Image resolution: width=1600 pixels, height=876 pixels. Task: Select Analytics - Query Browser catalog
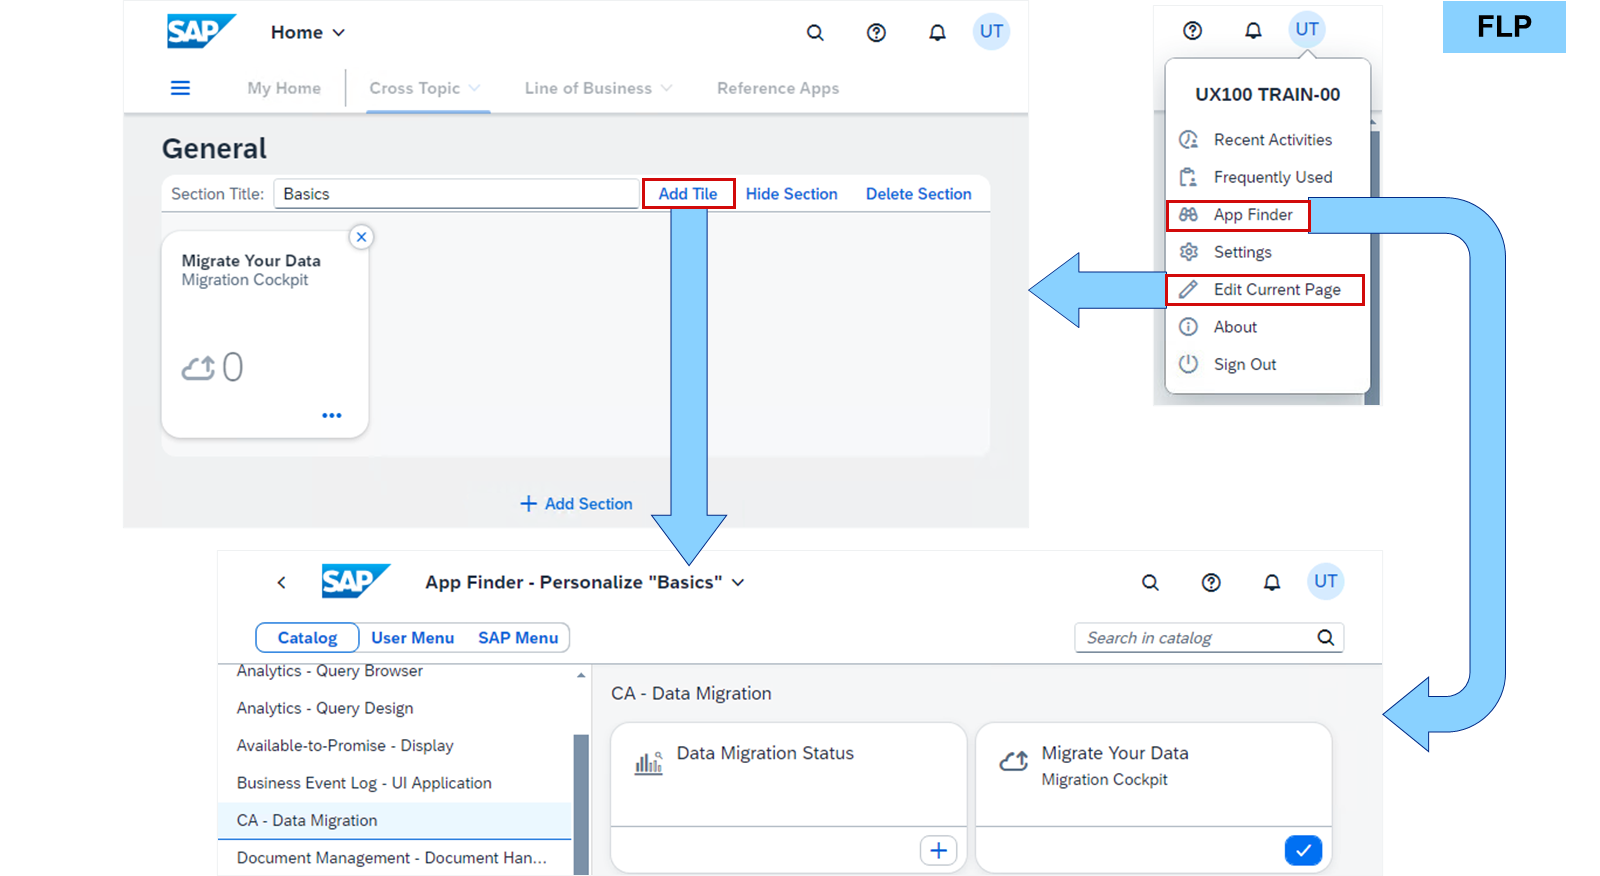[329, 671]
